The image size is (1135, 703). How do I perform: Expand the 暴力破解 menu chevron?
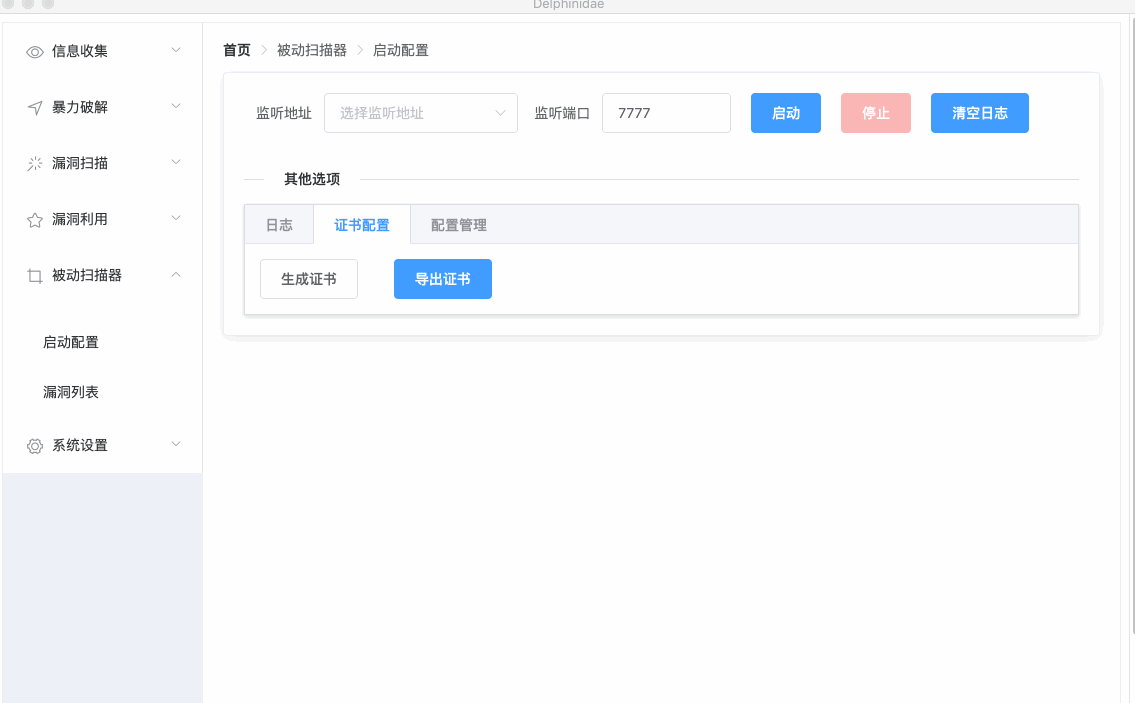point(176,106)
